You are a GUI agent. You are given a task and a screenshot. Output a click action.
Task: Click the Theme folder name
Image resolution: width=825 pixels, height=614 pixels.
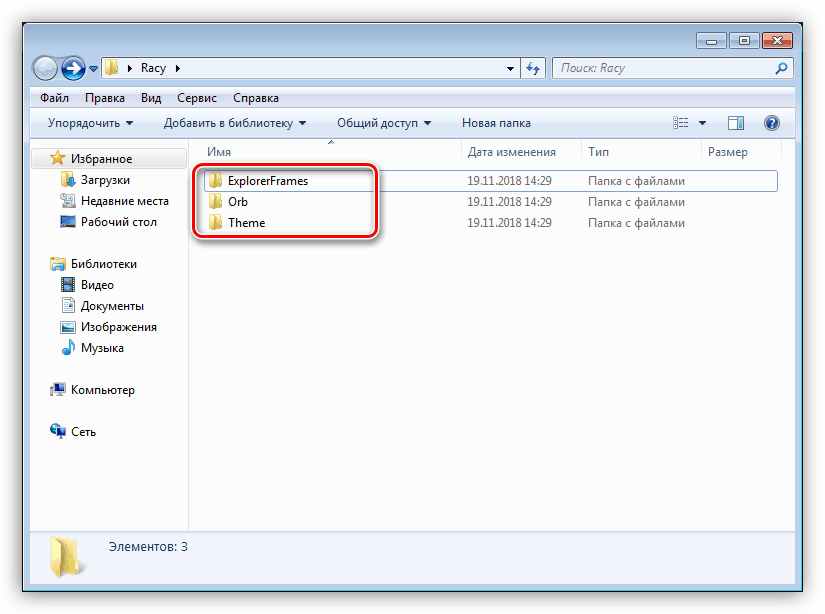[x=246, y=223]
